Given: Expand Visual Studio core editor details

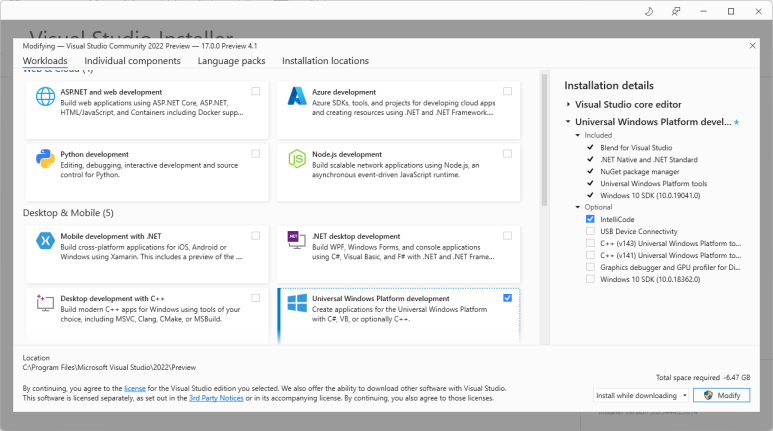Looking at the screenshot, I should tap(568, 105).
